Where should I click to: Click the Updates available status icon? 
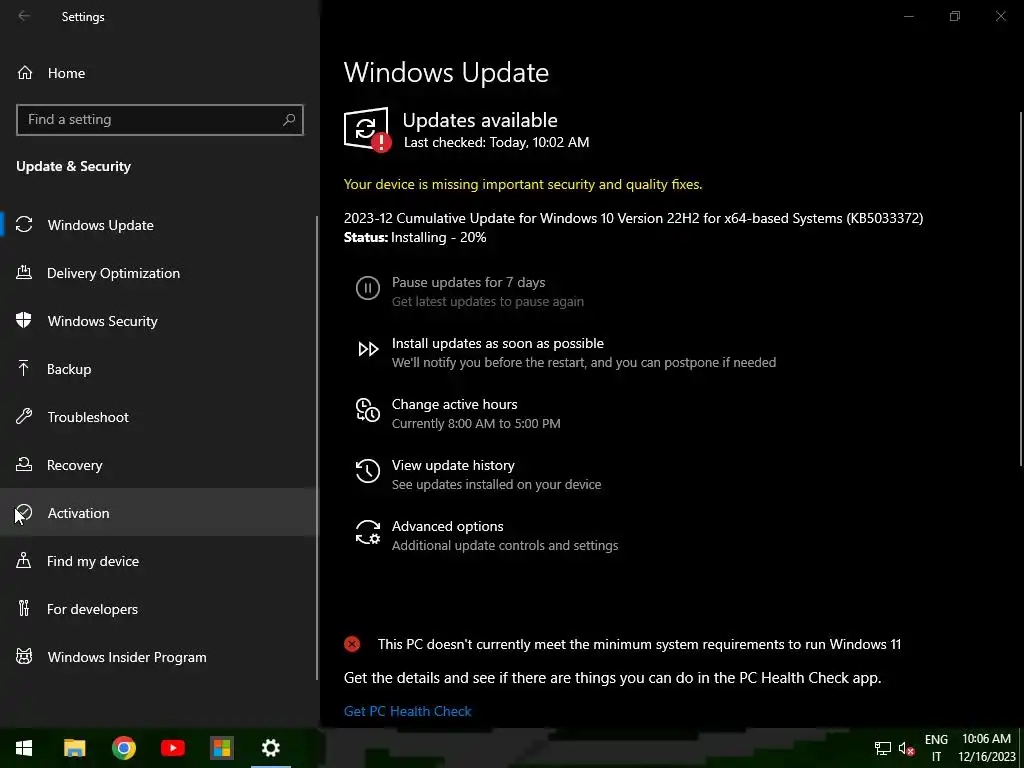(368, 129)
